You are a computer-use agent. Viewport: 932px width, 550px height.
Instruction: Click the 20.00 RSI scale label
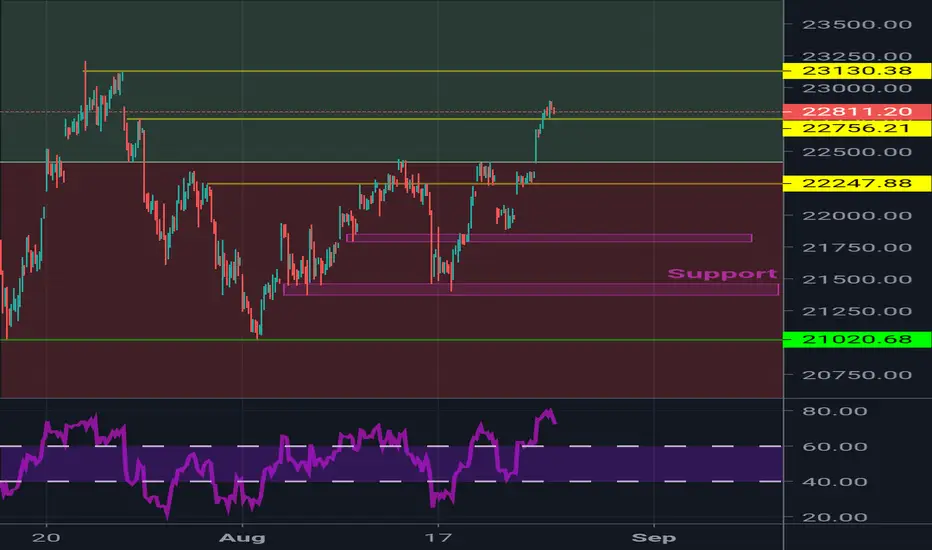[x=835, y=517]
